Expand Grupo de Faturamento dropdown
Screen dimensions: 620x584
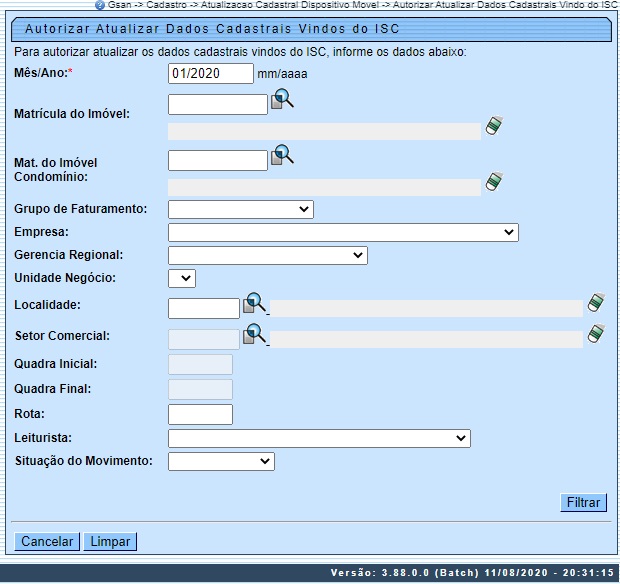click(241, 209)
